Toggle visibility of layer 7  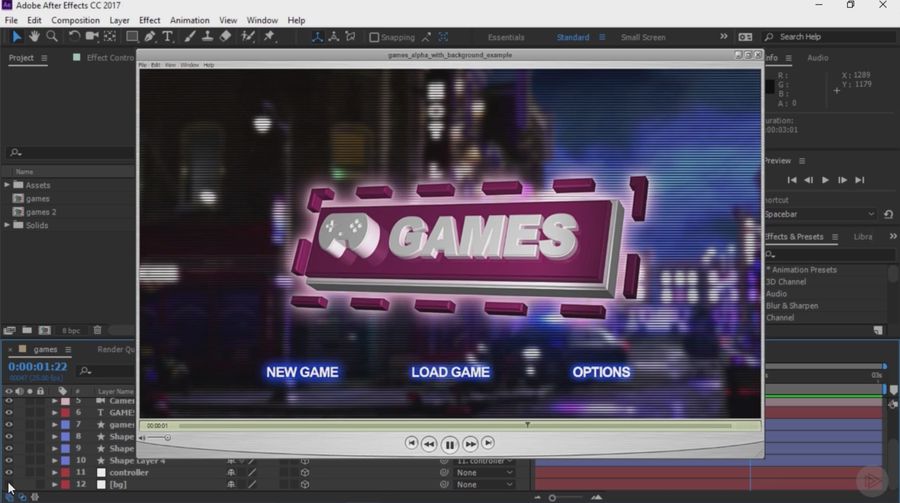(x=9, y=424)
